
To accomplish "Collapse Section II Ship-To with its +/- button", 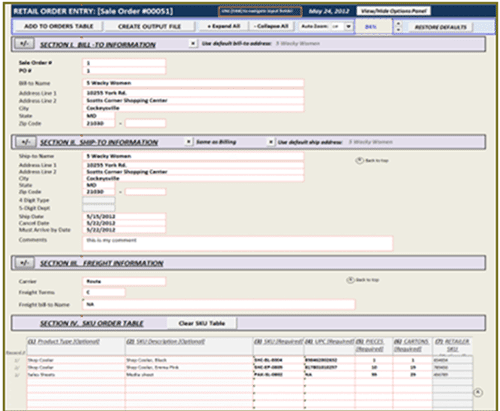I will [x=25, y=142].
